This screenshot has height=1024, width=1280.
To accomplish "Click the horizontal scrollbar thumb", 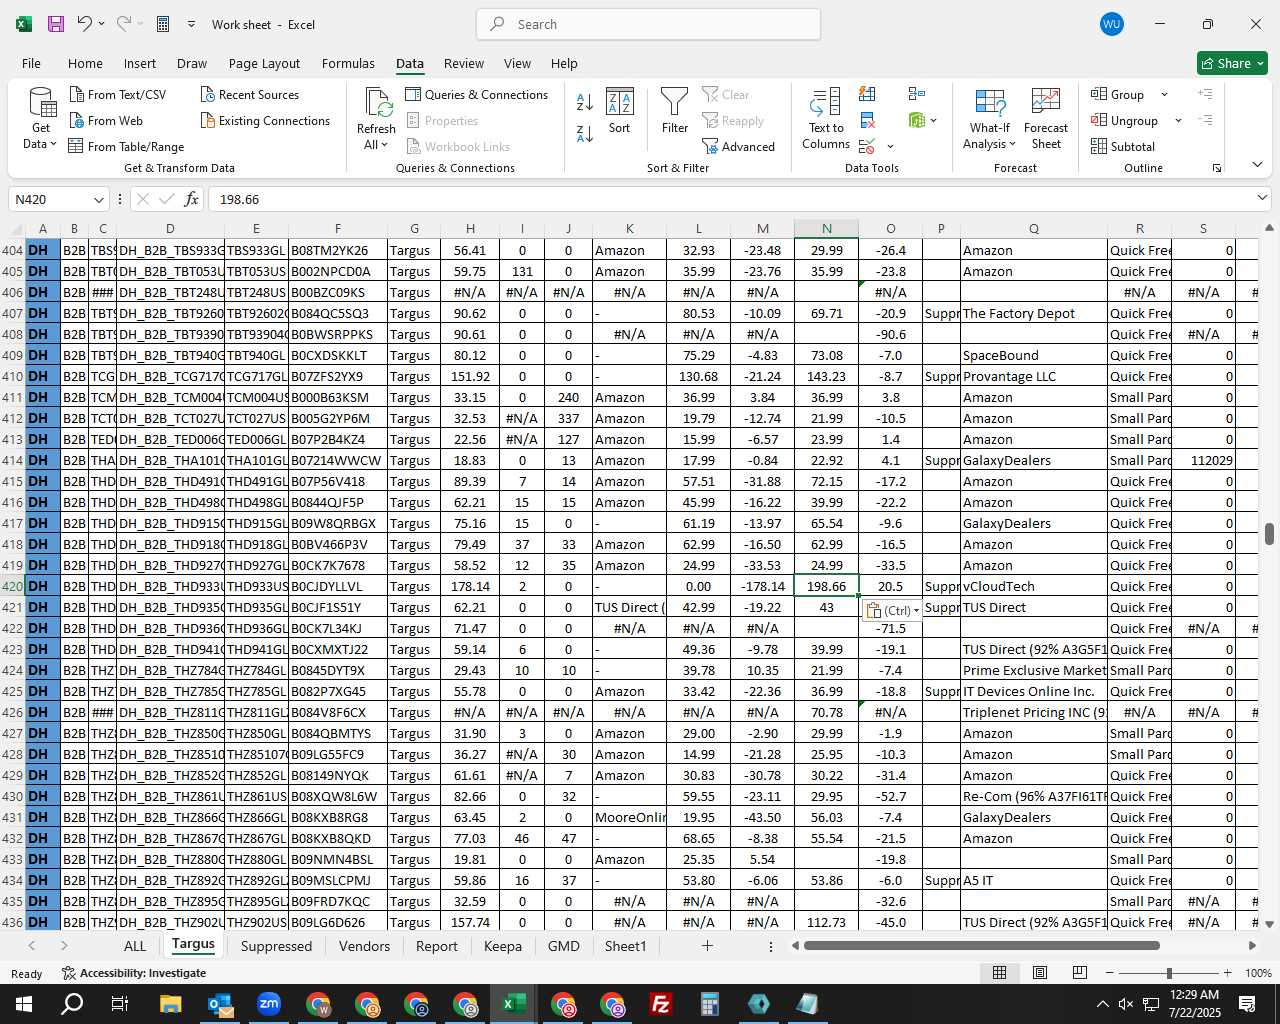I will (980, 945).
